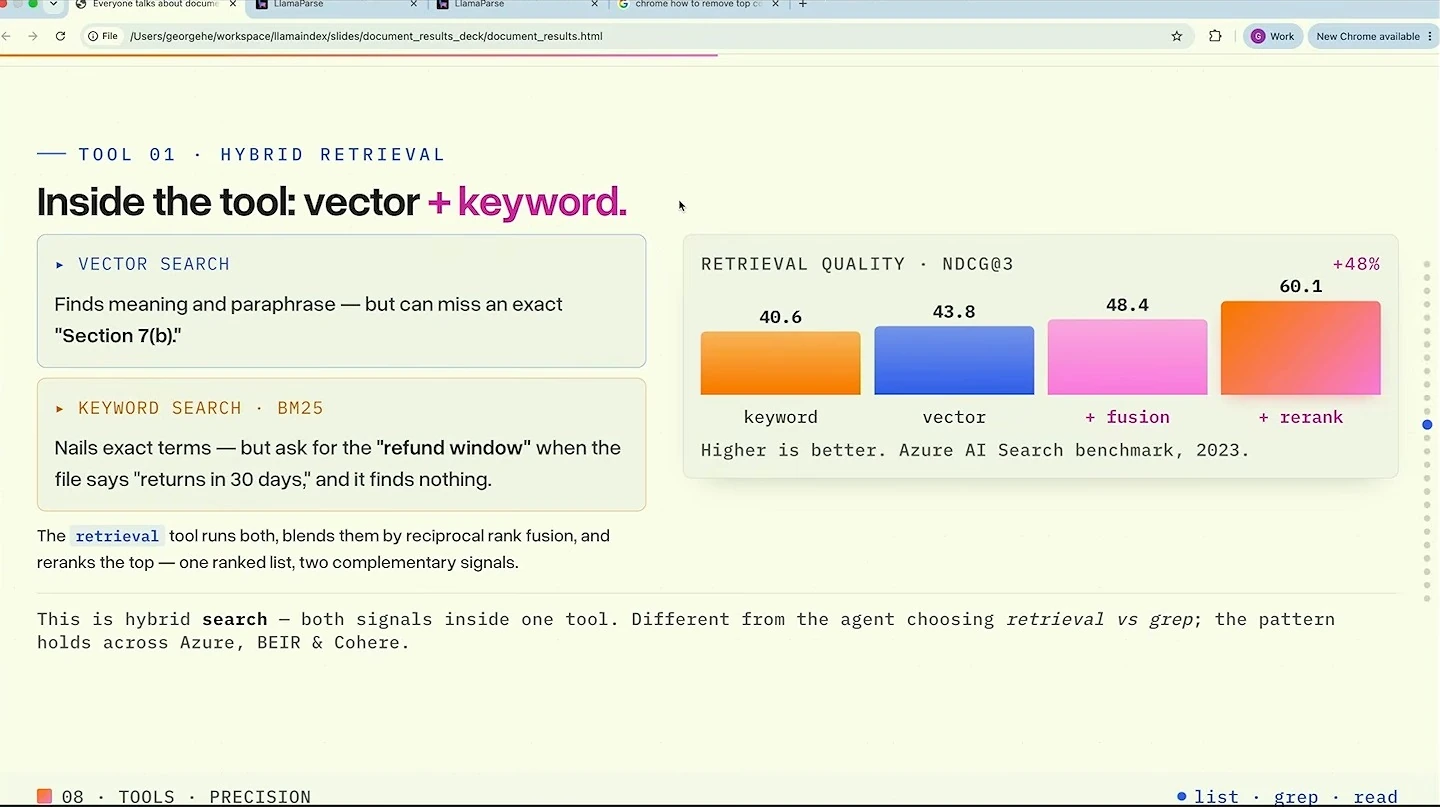Click the tall rerank bar in the chart
Image resolution: width=1440 pixels, height=807 pixels.
[x=1300, y=348]
